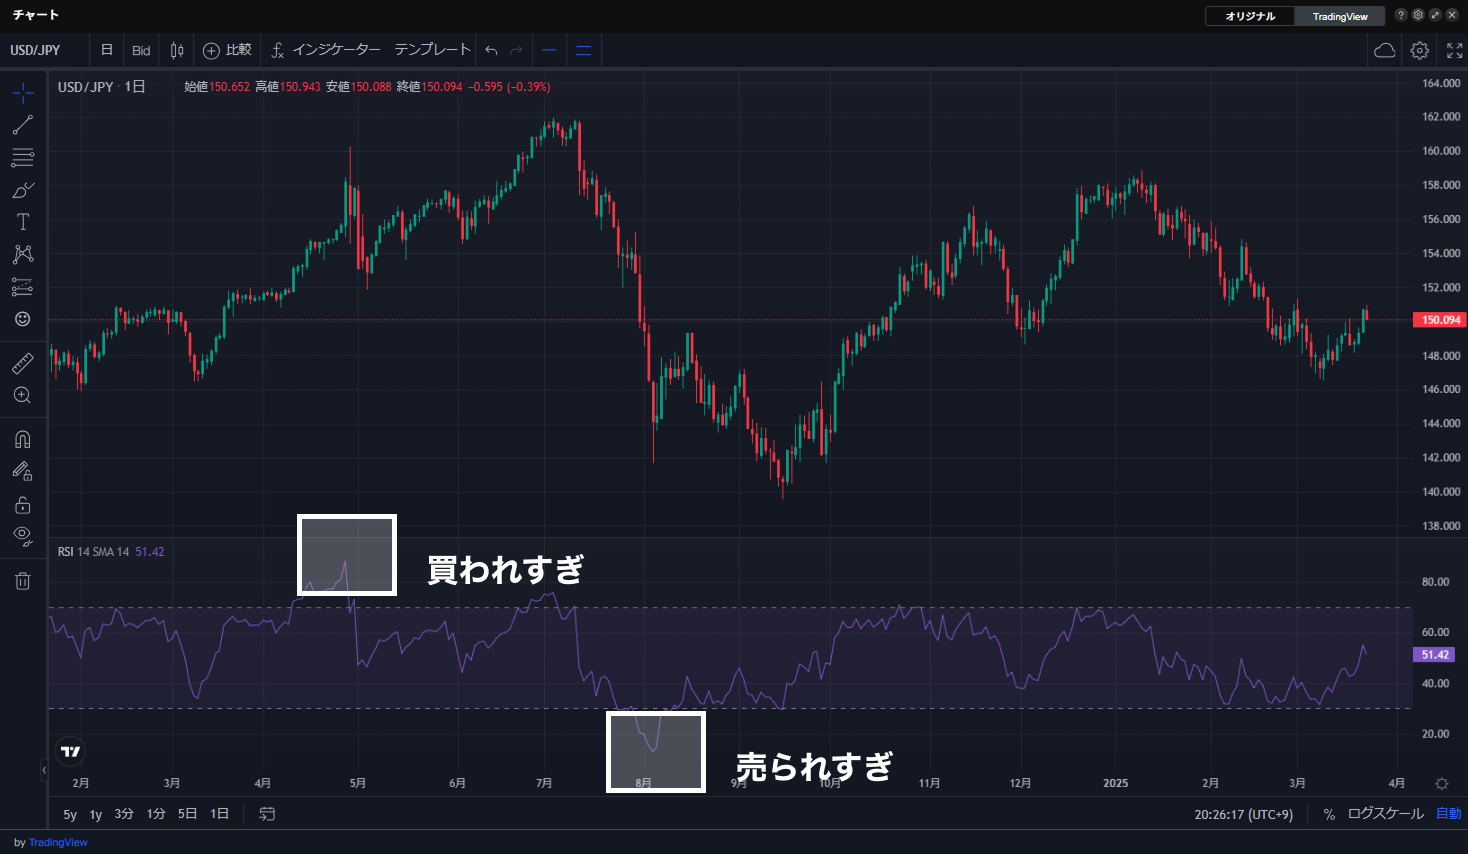Select the Fibonacci retracement tool
This screenshot has height=854, width=1468.
23,158
